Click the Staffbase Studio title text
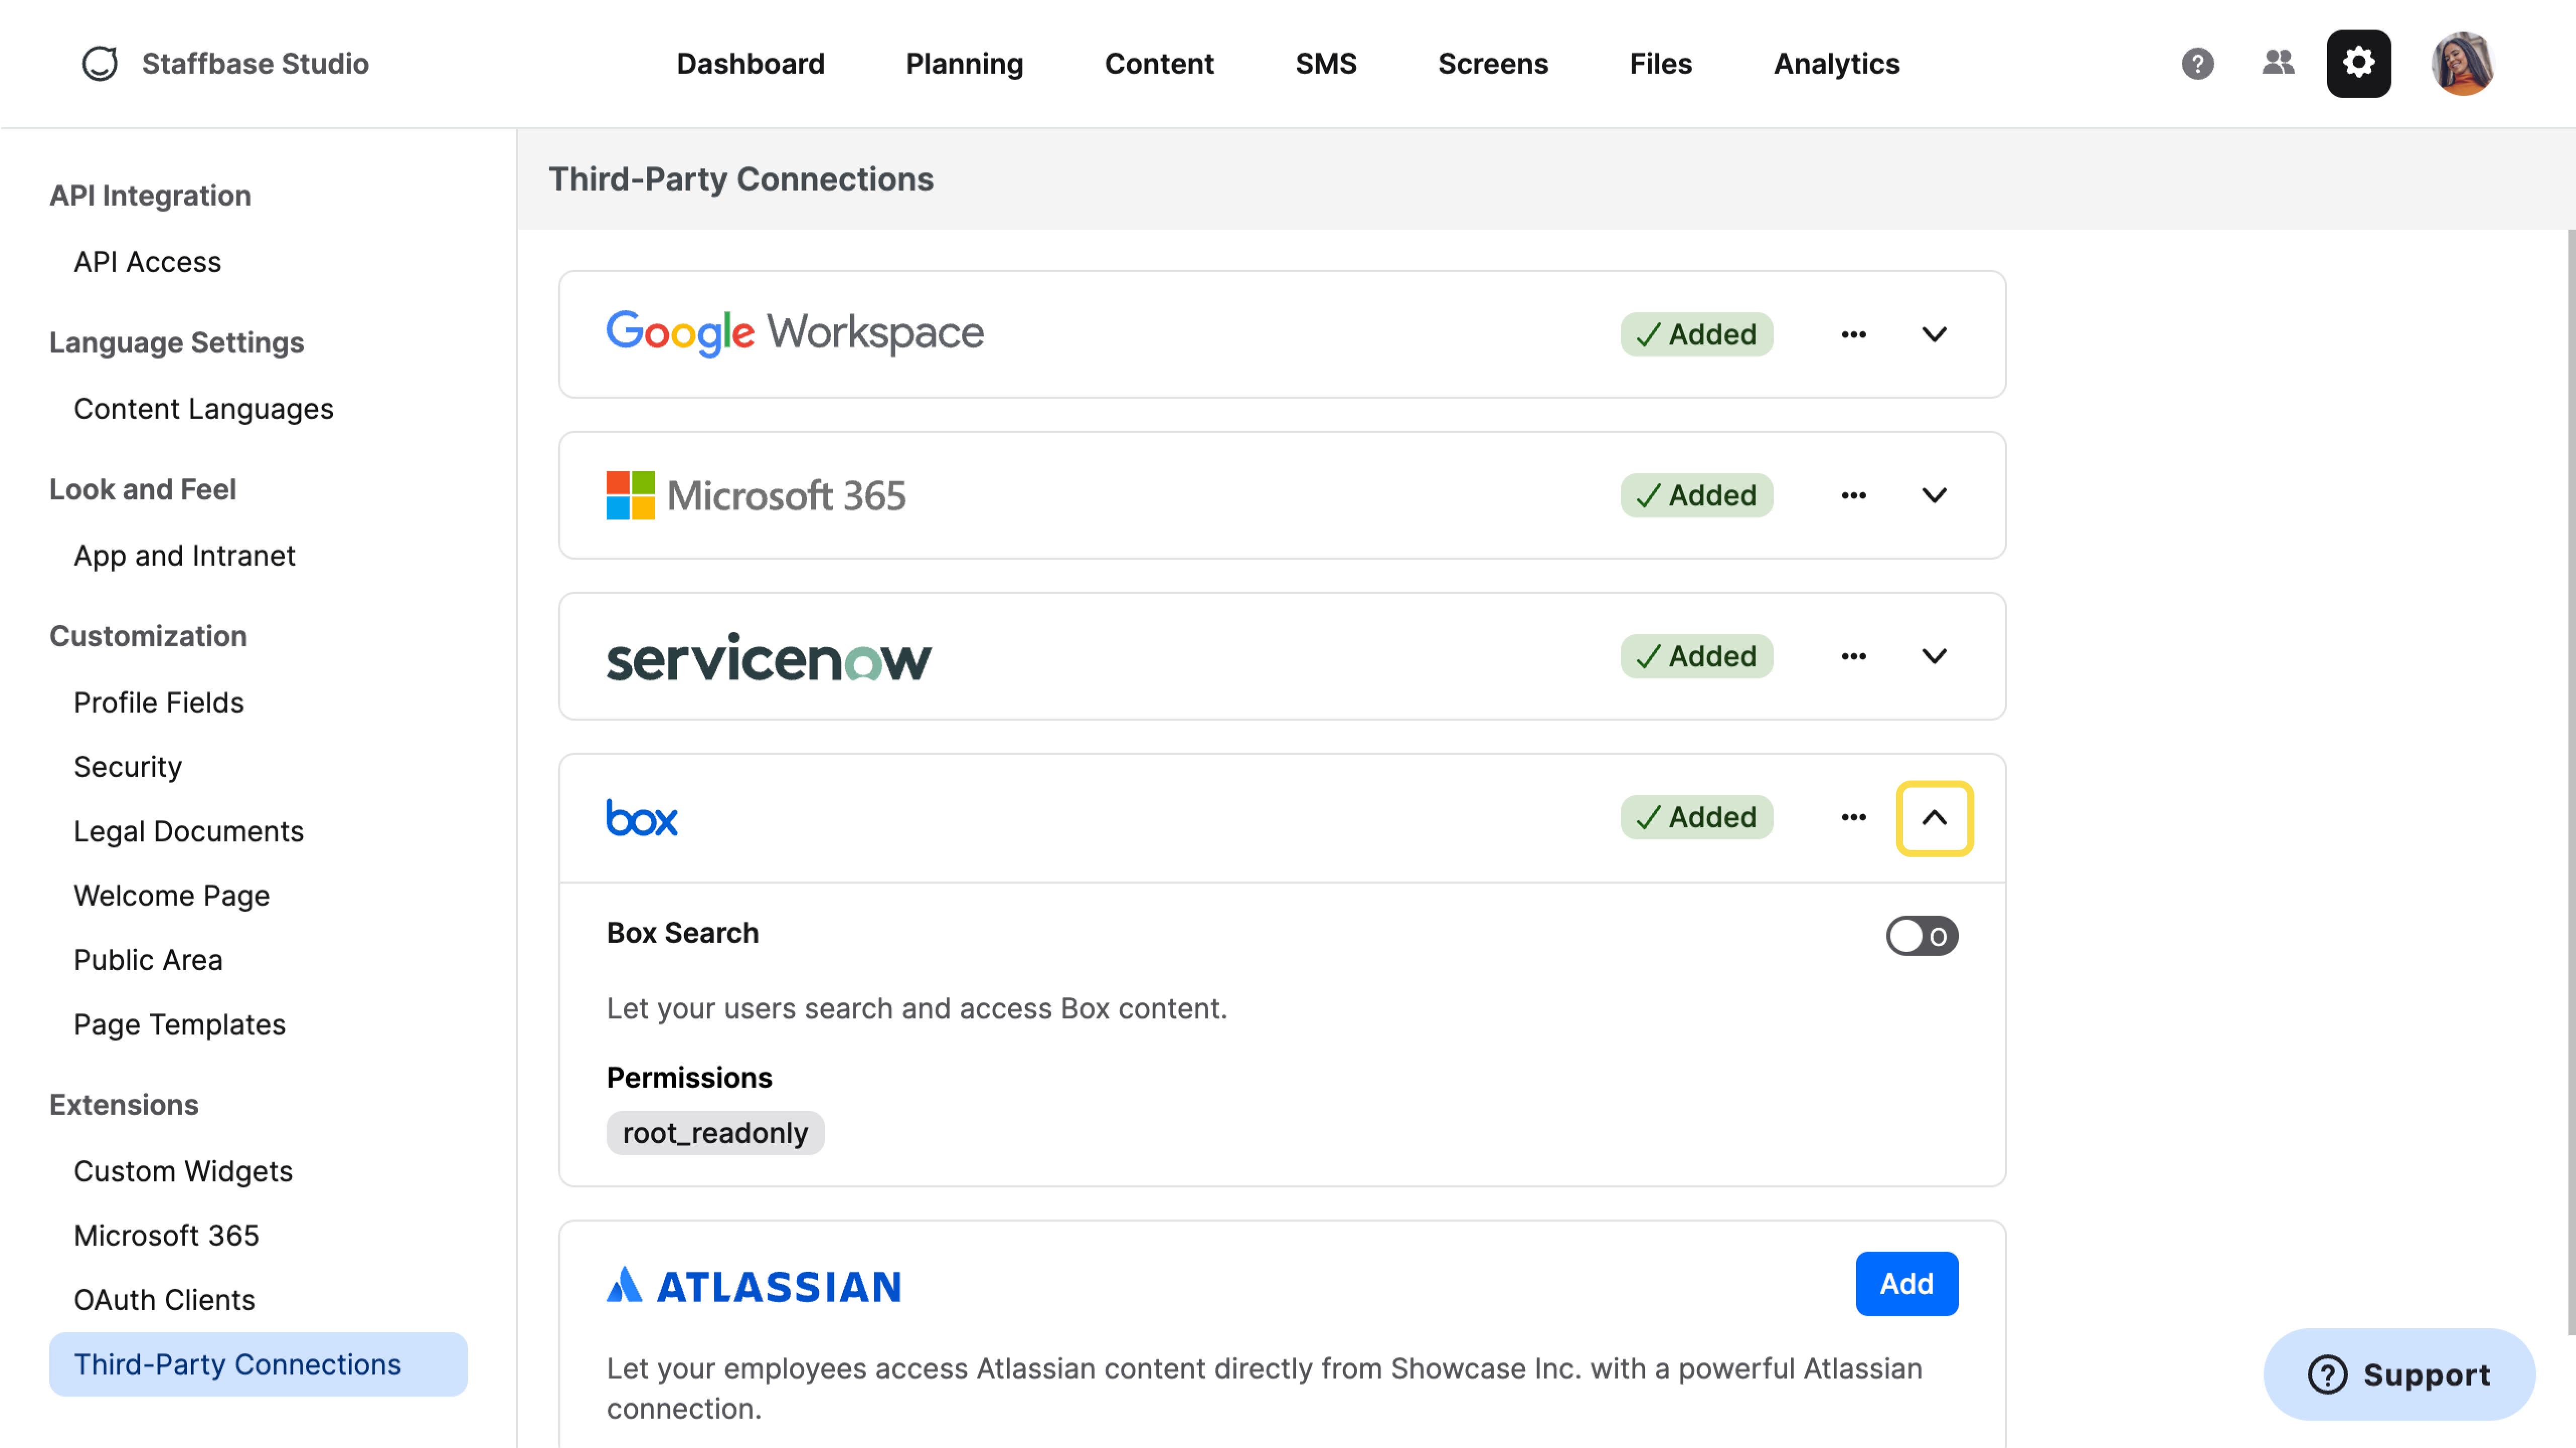 tap(255, 64)
